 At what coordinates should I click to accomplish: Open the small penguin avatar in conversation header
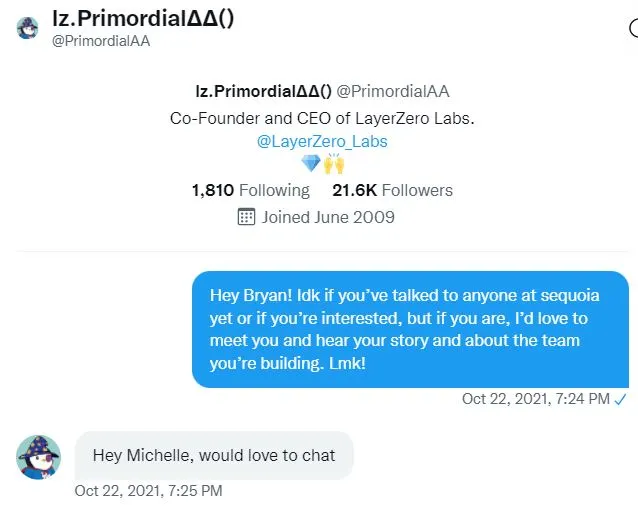[27, 28]
